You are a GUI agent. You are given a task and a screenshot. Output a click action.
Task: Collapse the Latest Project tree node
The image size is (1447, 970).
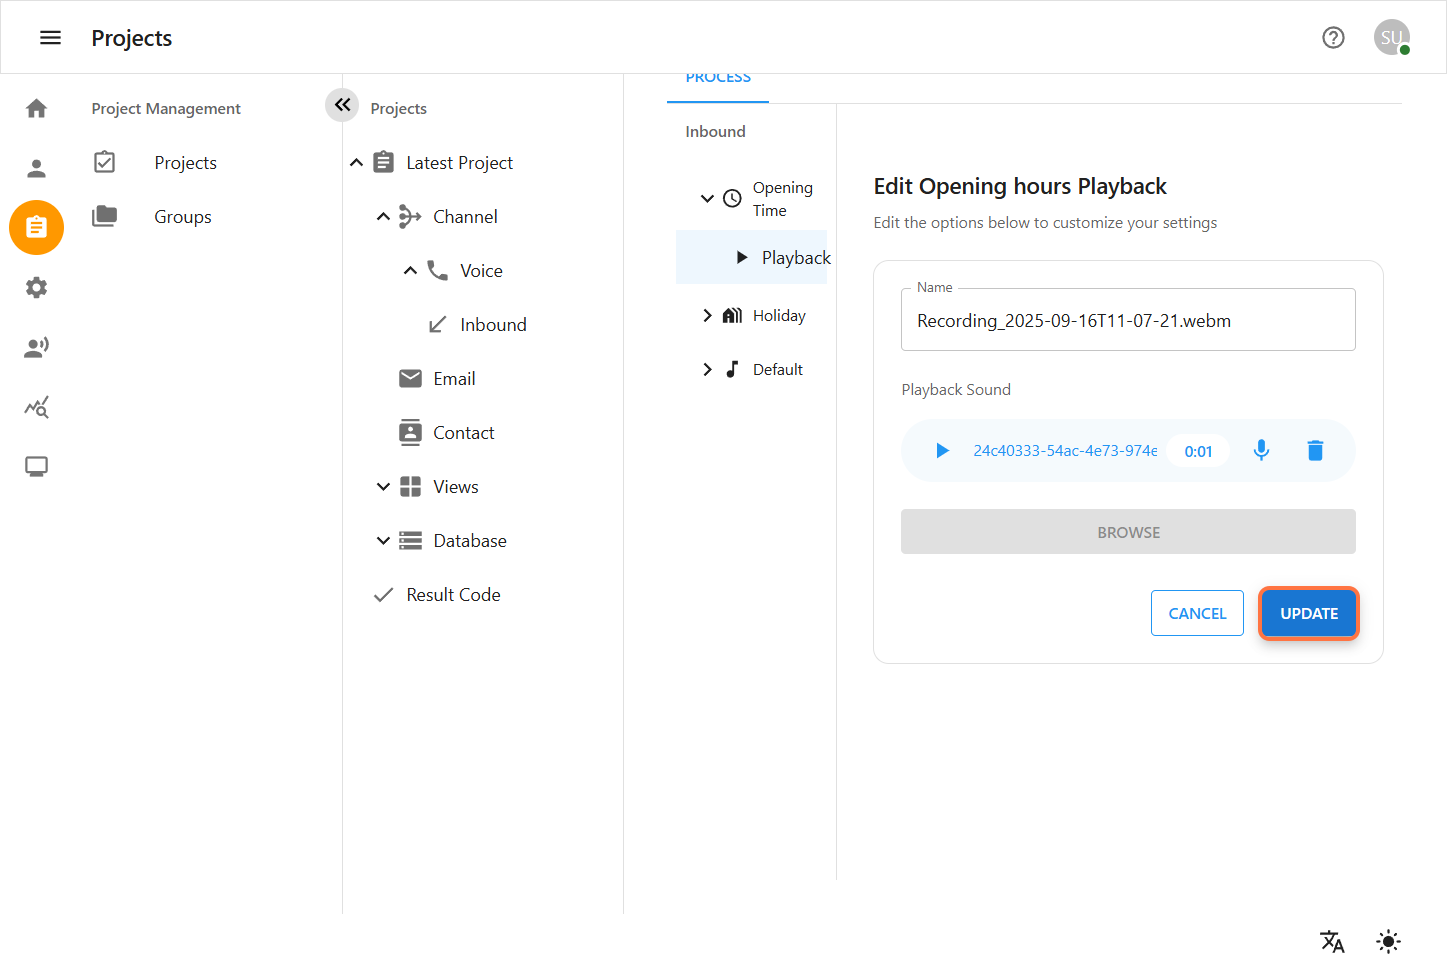point(356,163)
